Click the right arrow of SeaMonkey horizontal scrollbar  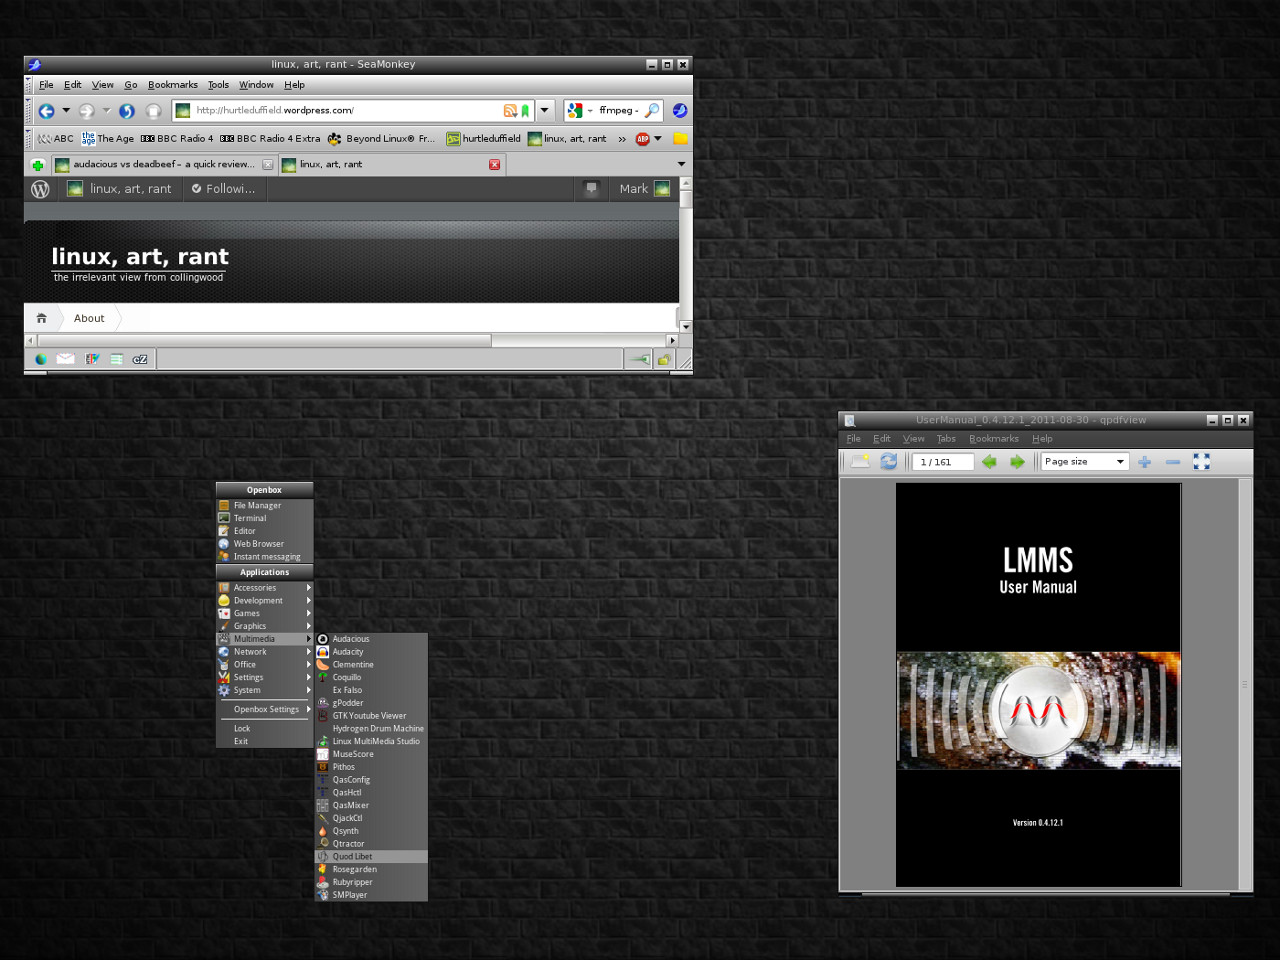pos(672,341)
